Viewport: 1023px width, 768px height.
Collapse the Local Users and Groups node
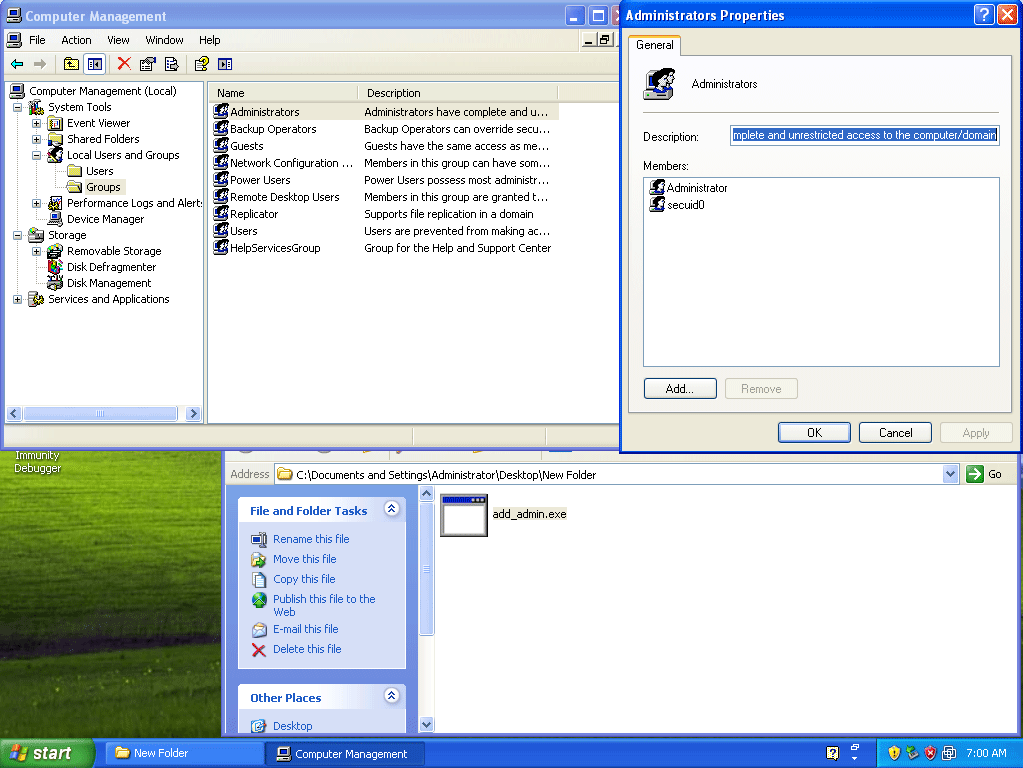[37, 155]
